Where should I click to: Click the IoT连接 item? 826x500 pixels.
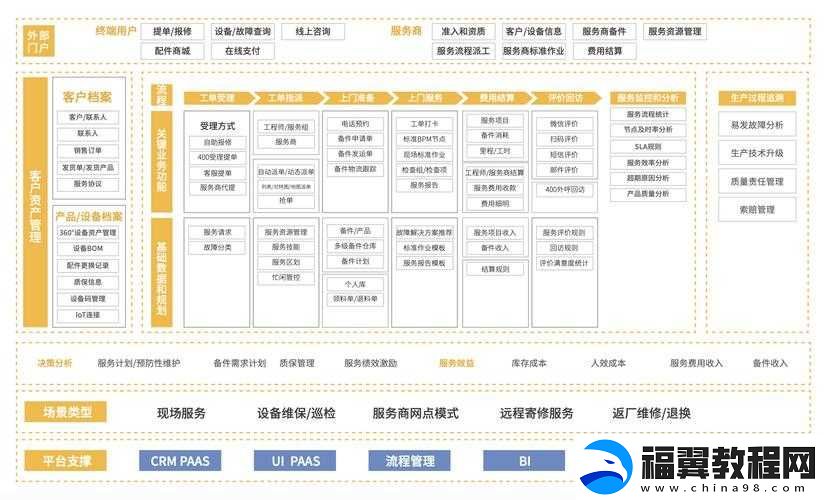coord(87,315)
